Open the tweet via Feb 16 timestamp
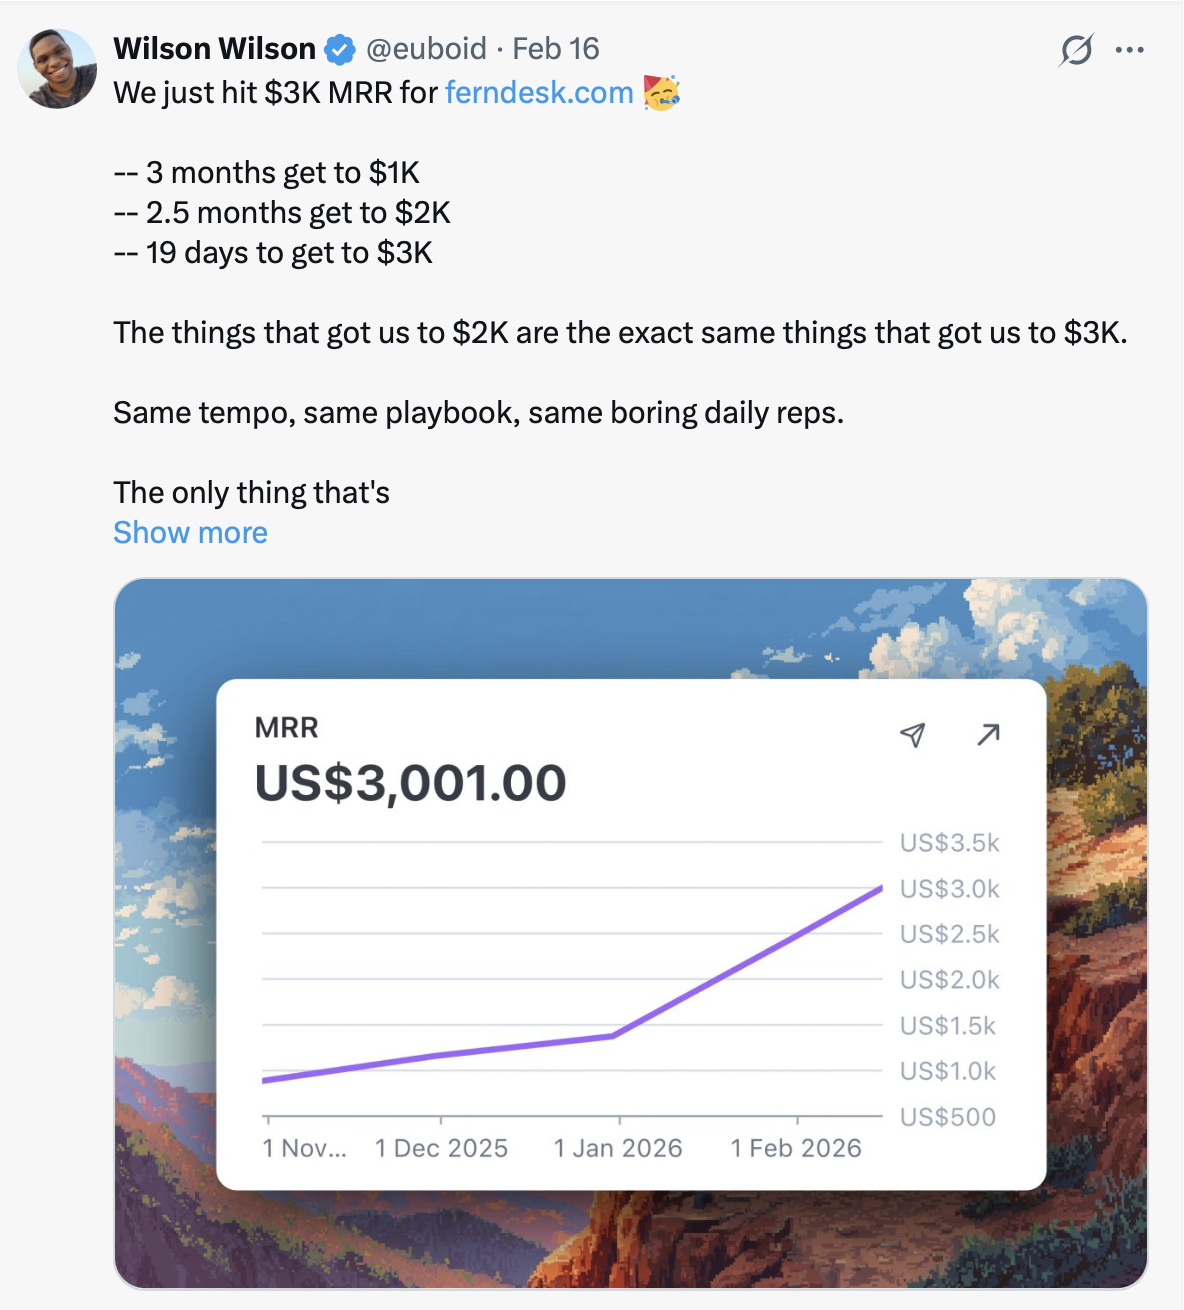The width and height of the screenshot is (1184, 1310). [556, 49]
